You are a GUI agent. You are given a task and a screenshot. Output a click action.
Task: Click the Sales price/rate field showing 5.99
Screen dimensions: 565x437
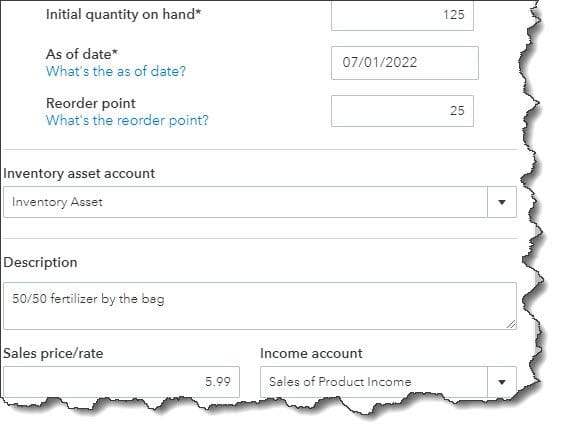pyautogui.click(x=121, y=382)
